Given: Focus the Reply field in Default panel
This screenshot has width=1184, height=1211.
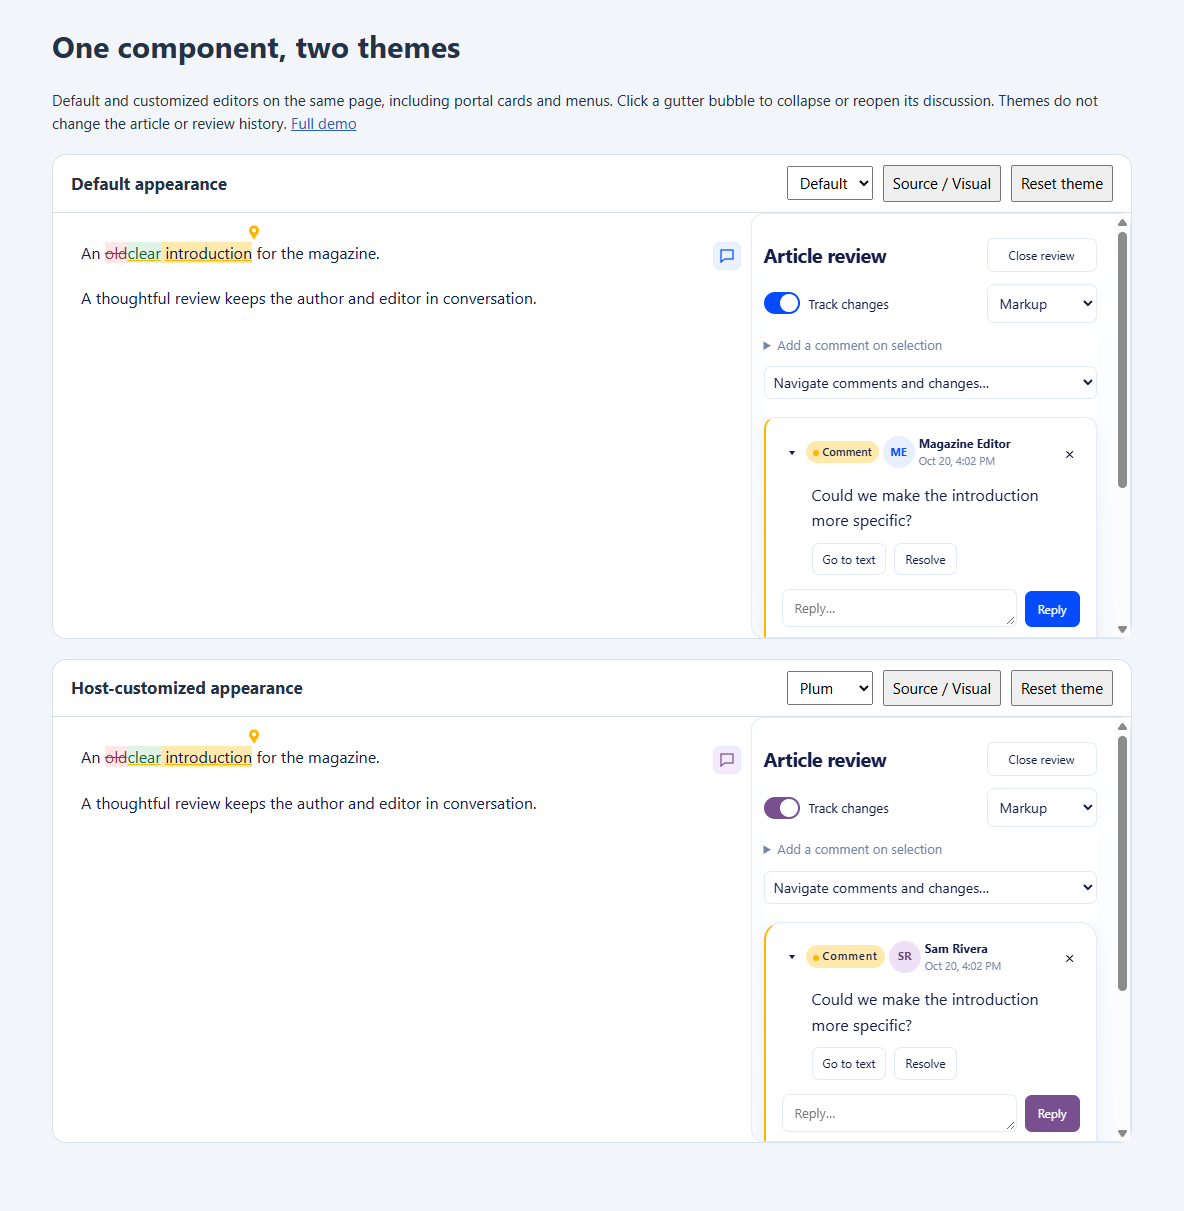Looking at the screenshot, I should 899,608.
